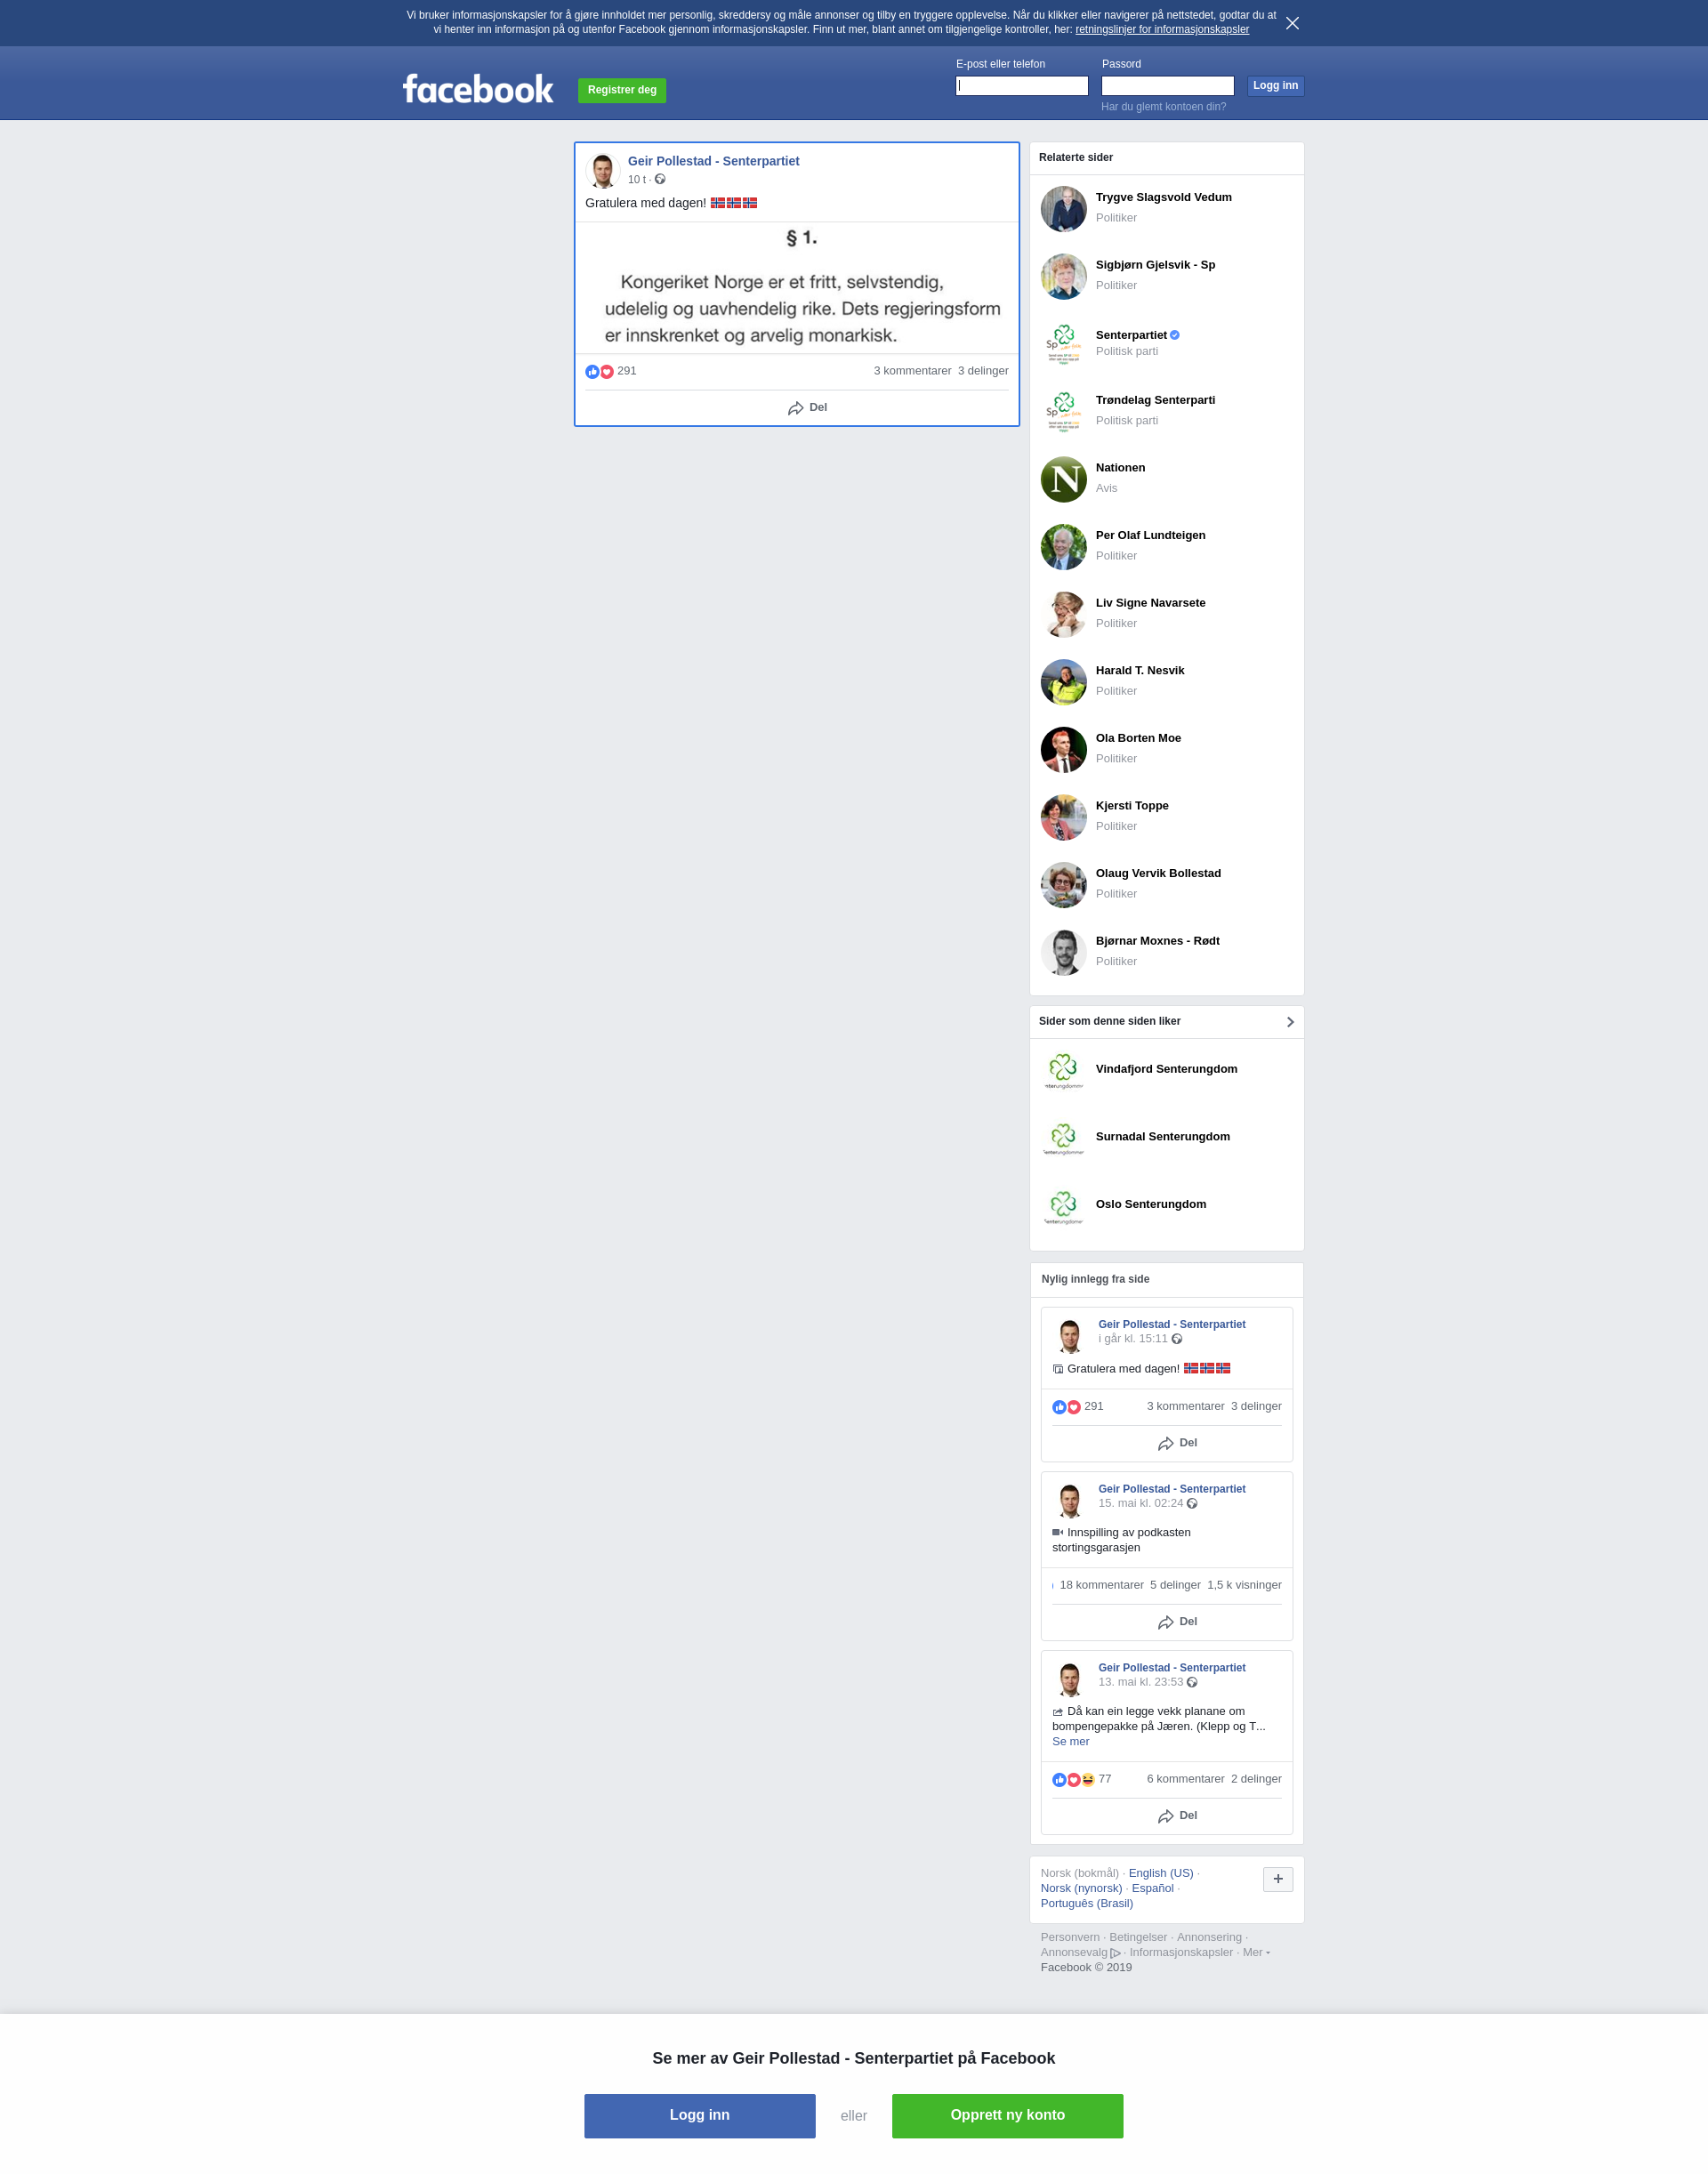Screen dimensions: 1708x2174
Task: View reactions on the bompengepakke post
Action: click(x=1081, y=1779)
